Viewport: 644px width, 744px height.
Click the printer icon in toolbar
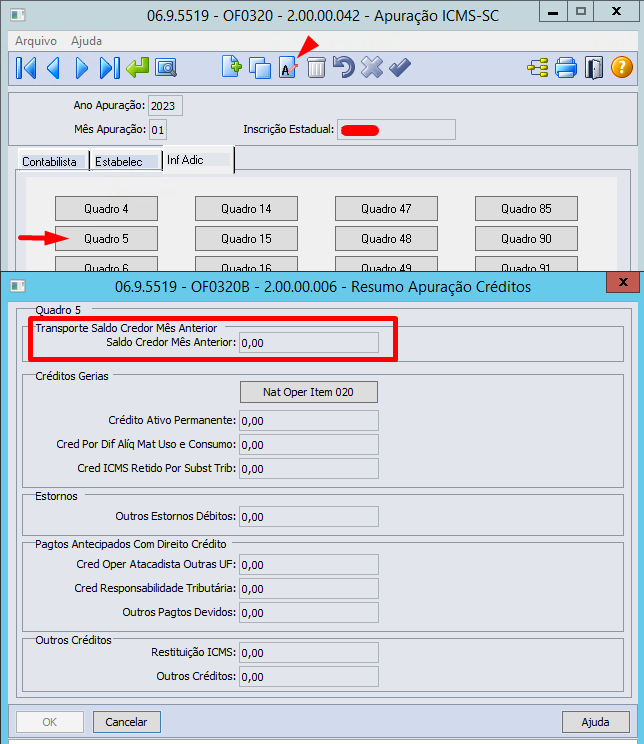(566, 68)
